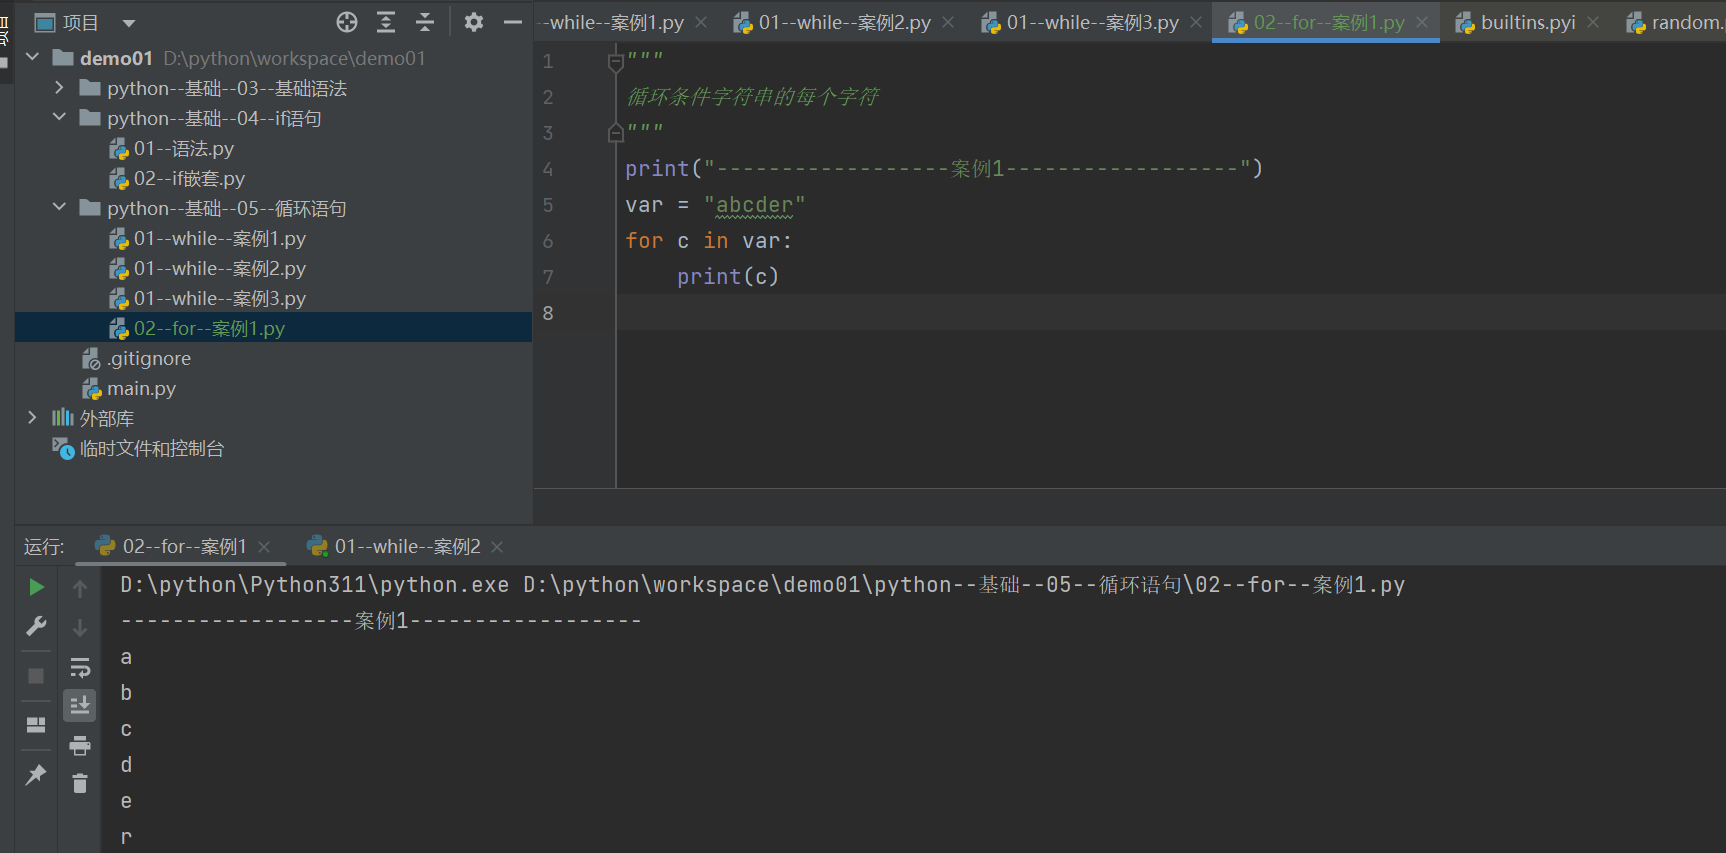Print the console output

tap(80, 745)
